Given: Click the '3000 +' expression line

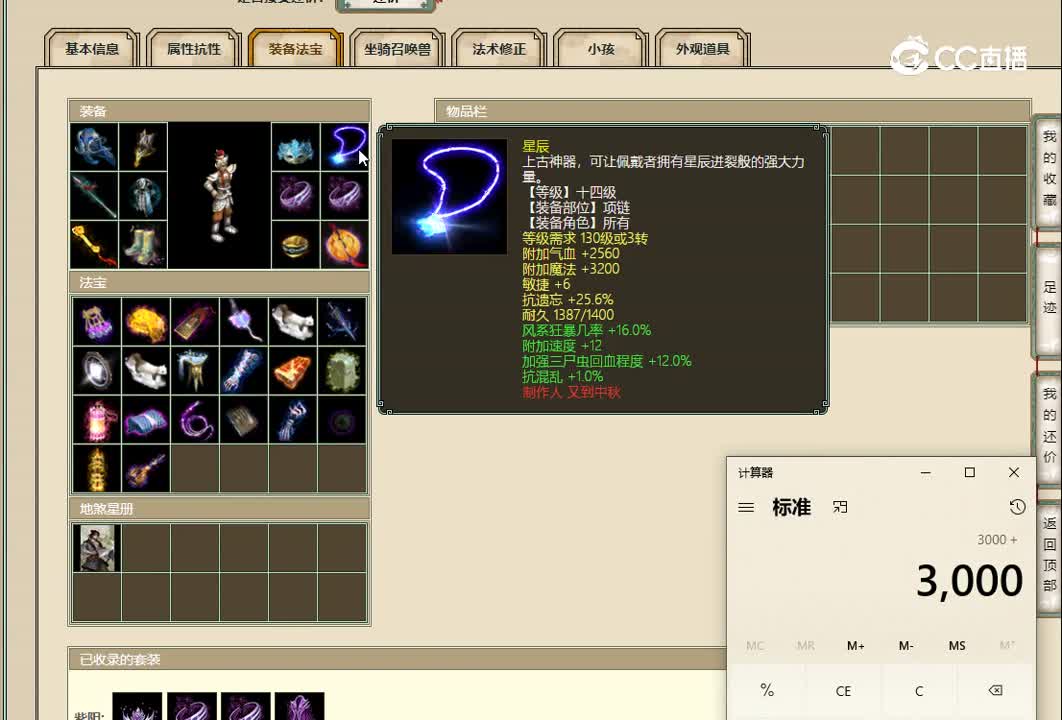Looking at the screenshot, I should tap(997, 539).
